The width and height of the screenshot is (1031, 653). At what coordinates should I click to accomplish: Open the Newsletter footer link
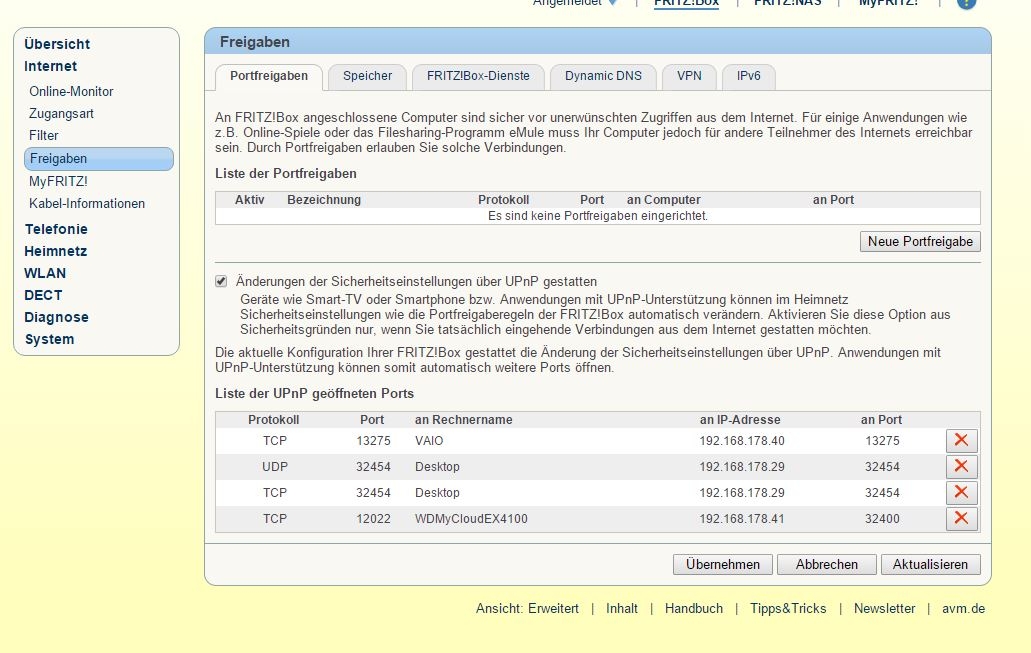[884, 609]
